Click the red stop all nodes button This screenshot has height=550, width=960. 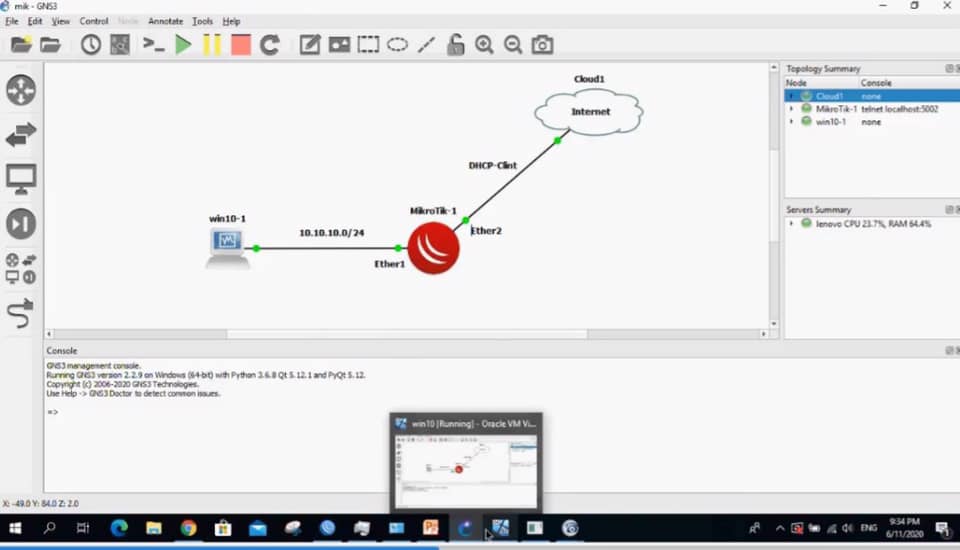(240, 44)
